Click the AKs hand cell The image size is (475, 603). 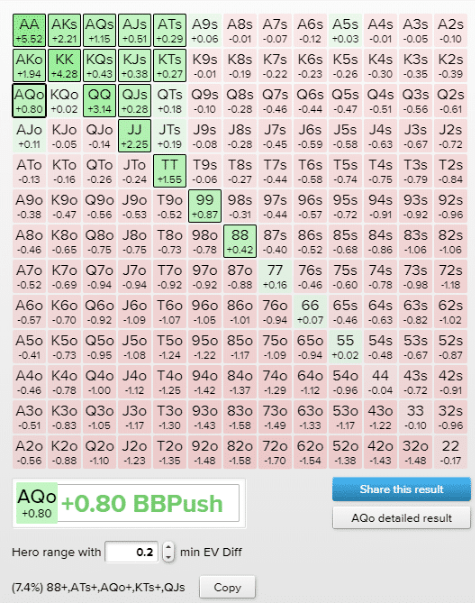64,30
